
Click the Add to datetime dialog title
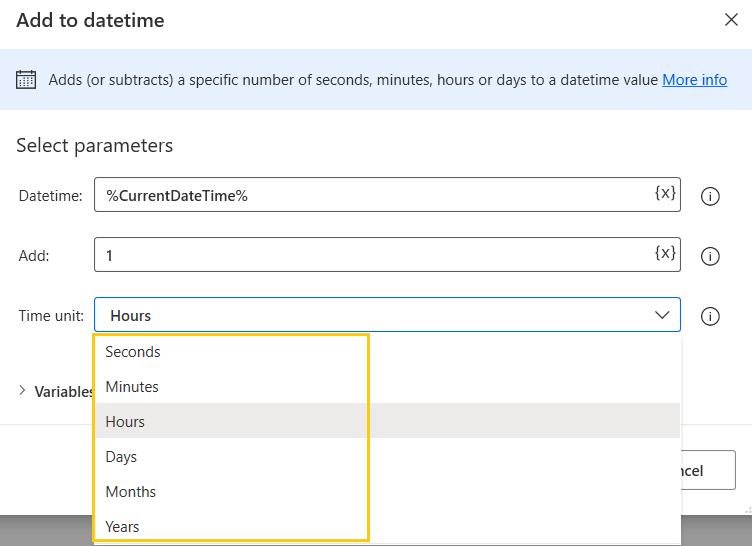pos(90,21)
